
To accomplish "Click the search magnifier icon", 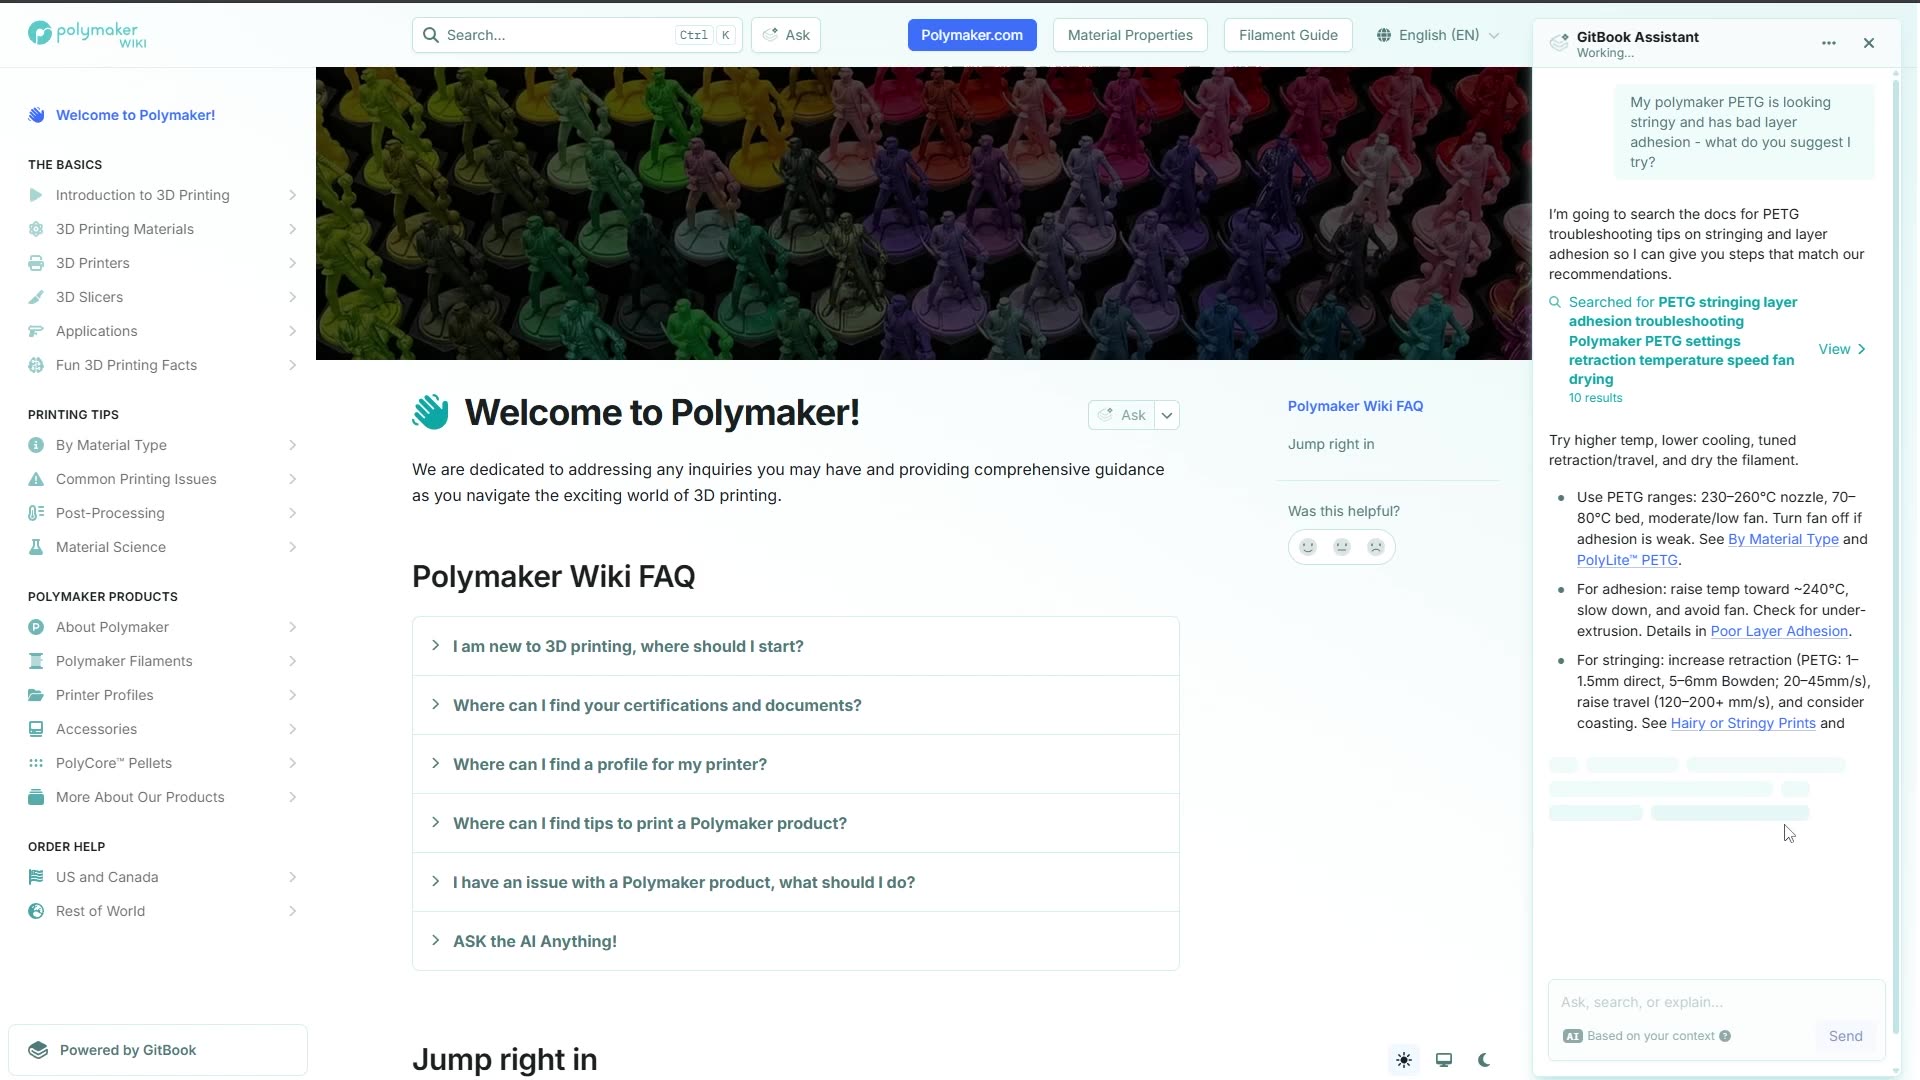I will pyautogui.click(x=430, y=34).
